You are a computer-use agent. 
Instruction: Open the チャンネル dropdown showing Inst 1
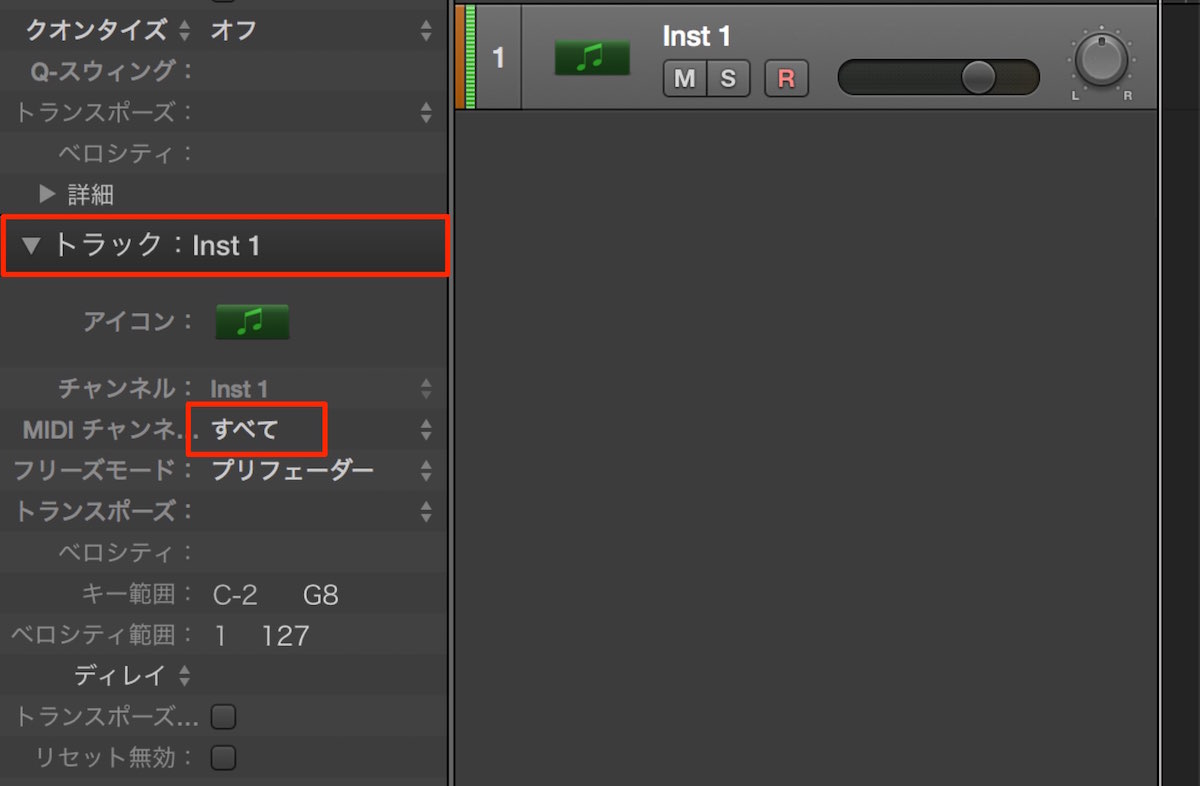tap(320, 389)
